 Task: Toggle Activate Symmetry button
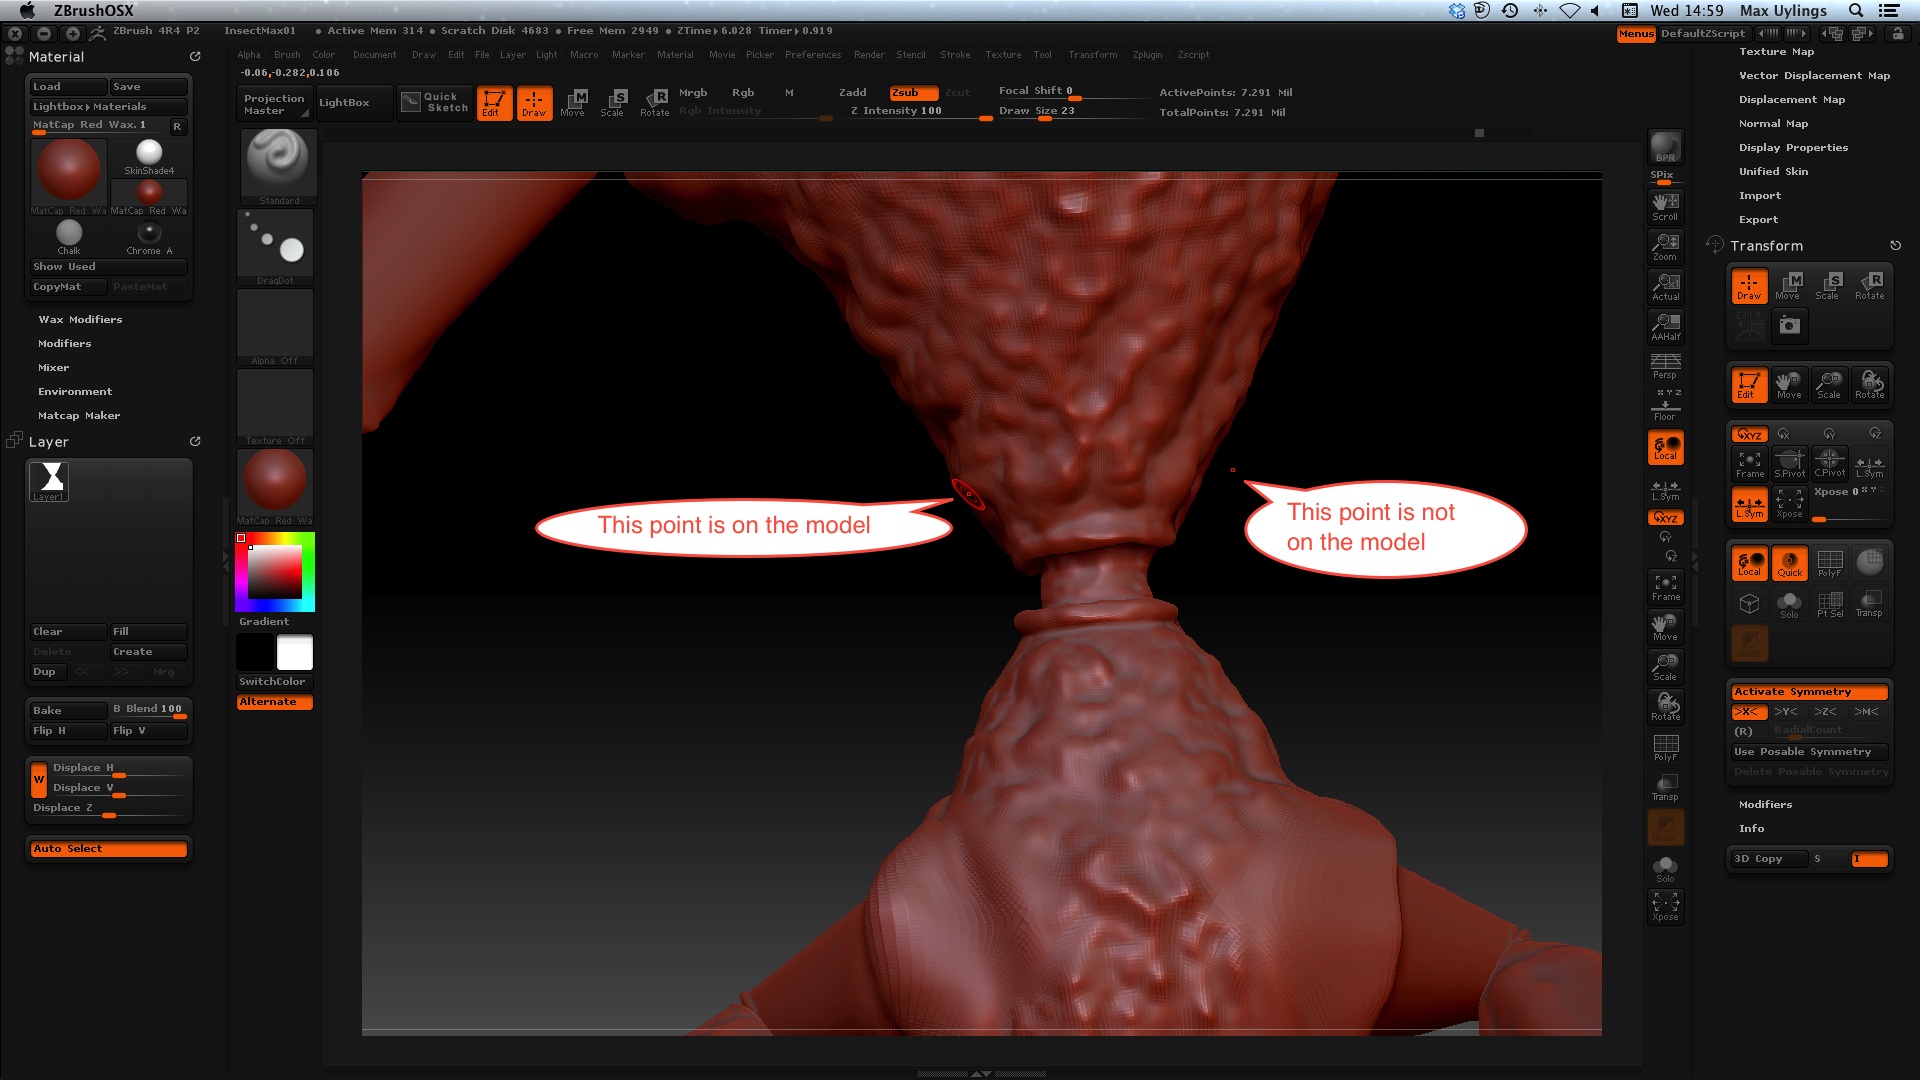coord(1808,692)
